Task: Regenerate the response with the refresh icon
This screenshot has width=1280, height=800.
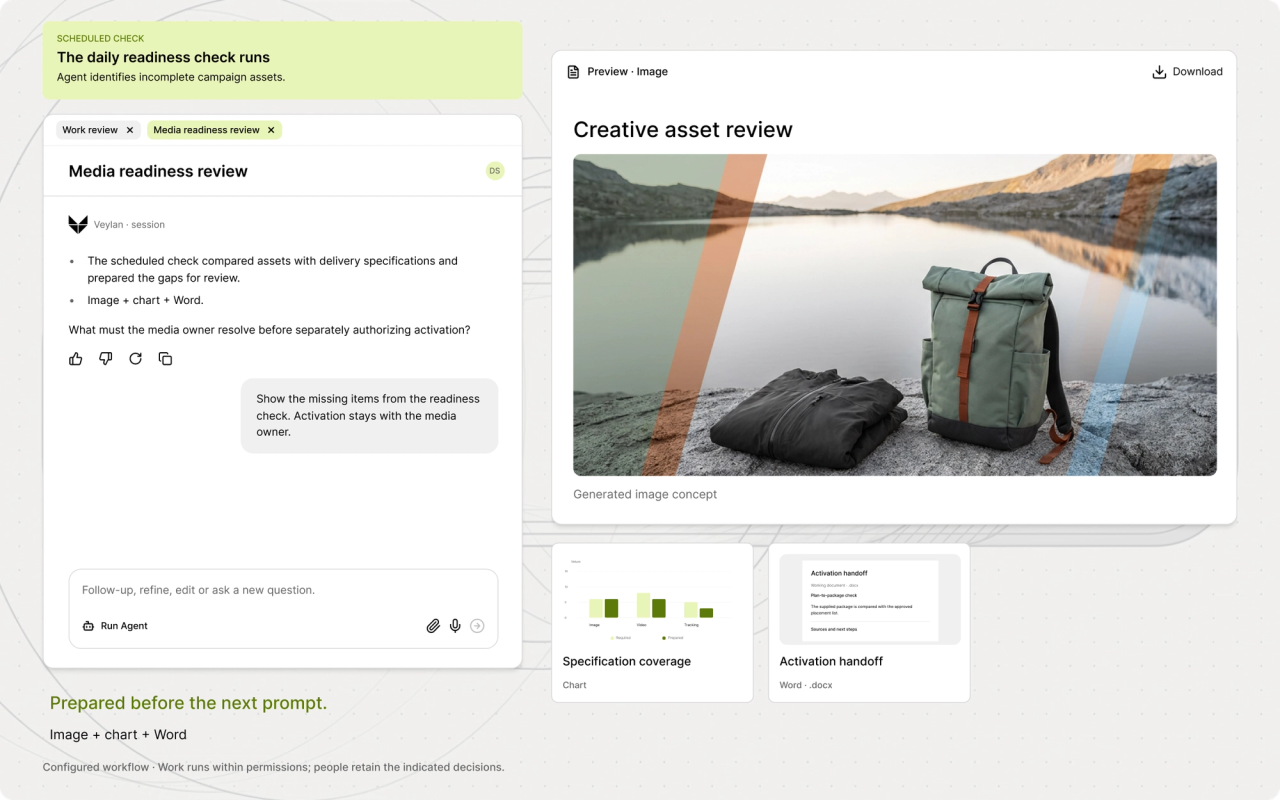Action: point(136,359)
